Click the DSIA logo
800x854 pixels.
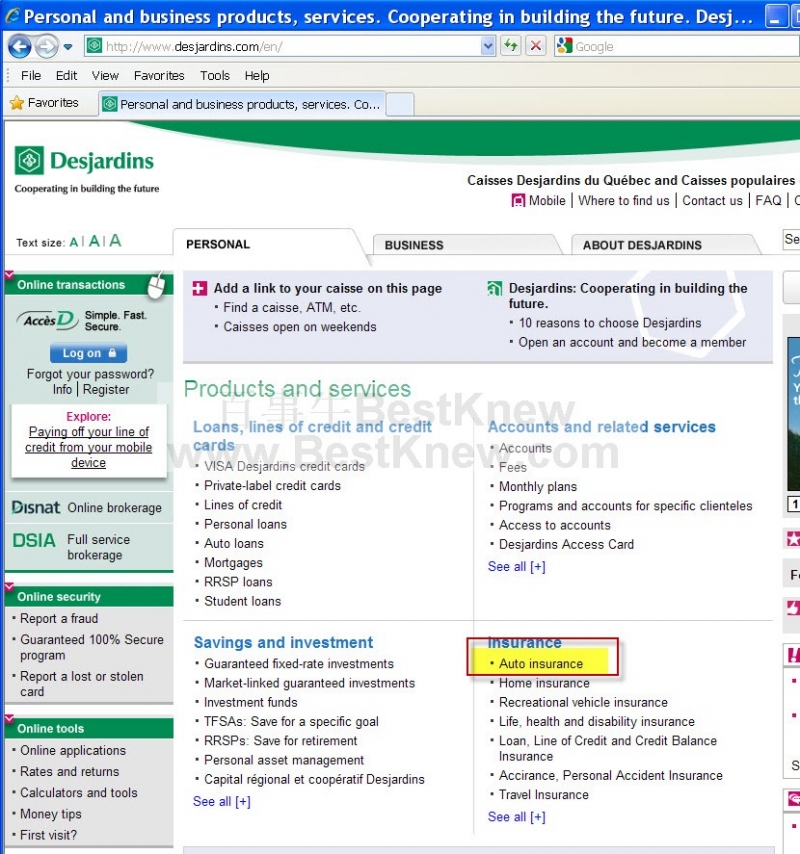tap(34, 540)
